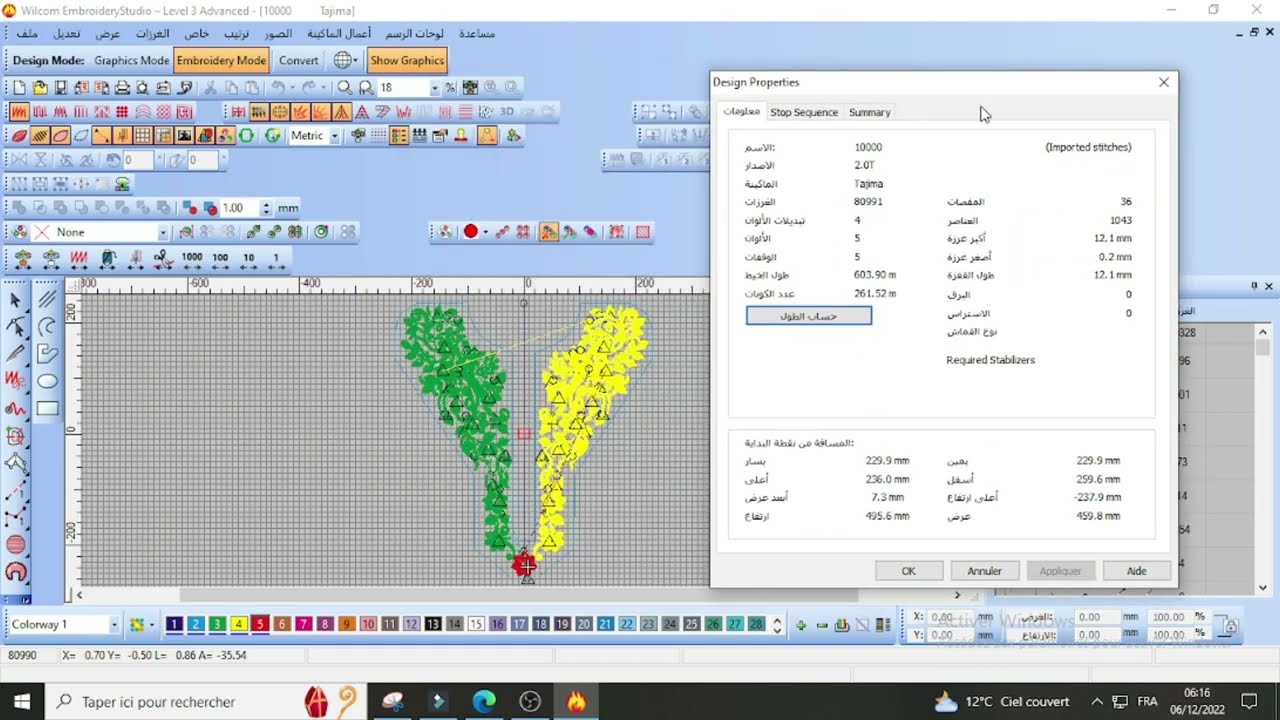Open the globe language options icon
The image size is (1280, 720).
[x=343, y=60]
